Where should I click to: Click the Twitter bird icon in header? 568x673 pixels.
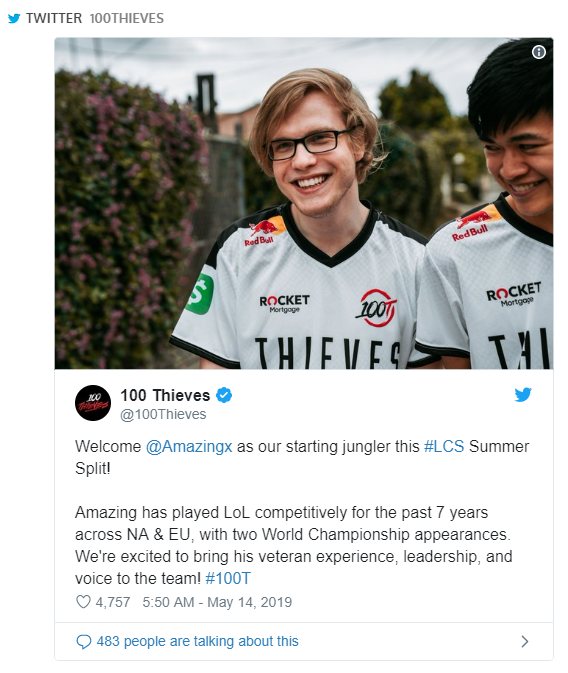coord(14,18)
